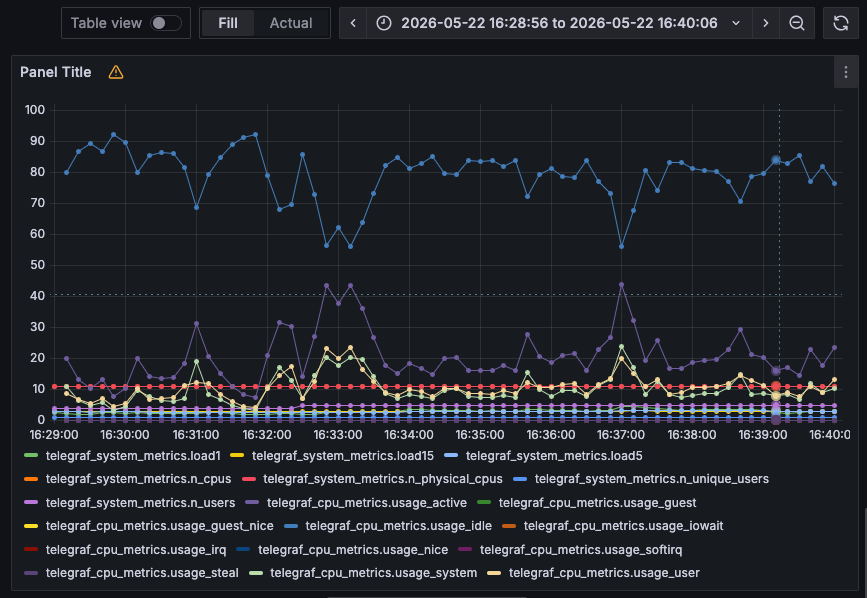Image resolution: width=867 pixels, height=598 pixels.
Task: Click the n_physical_cpus red color swatch
Action: tap(249, 479)
